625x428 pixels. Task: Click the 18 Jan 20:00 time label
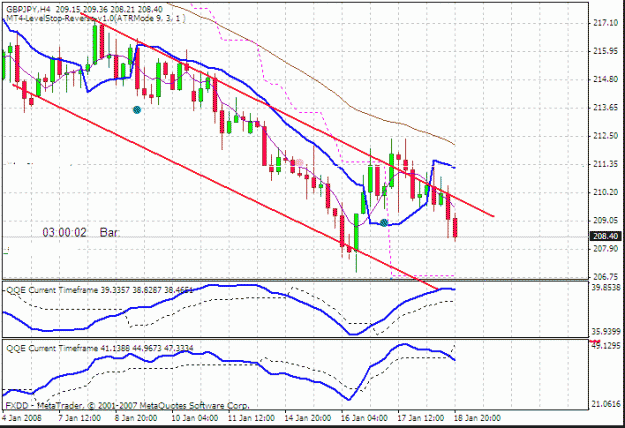[x=478, y=418]
